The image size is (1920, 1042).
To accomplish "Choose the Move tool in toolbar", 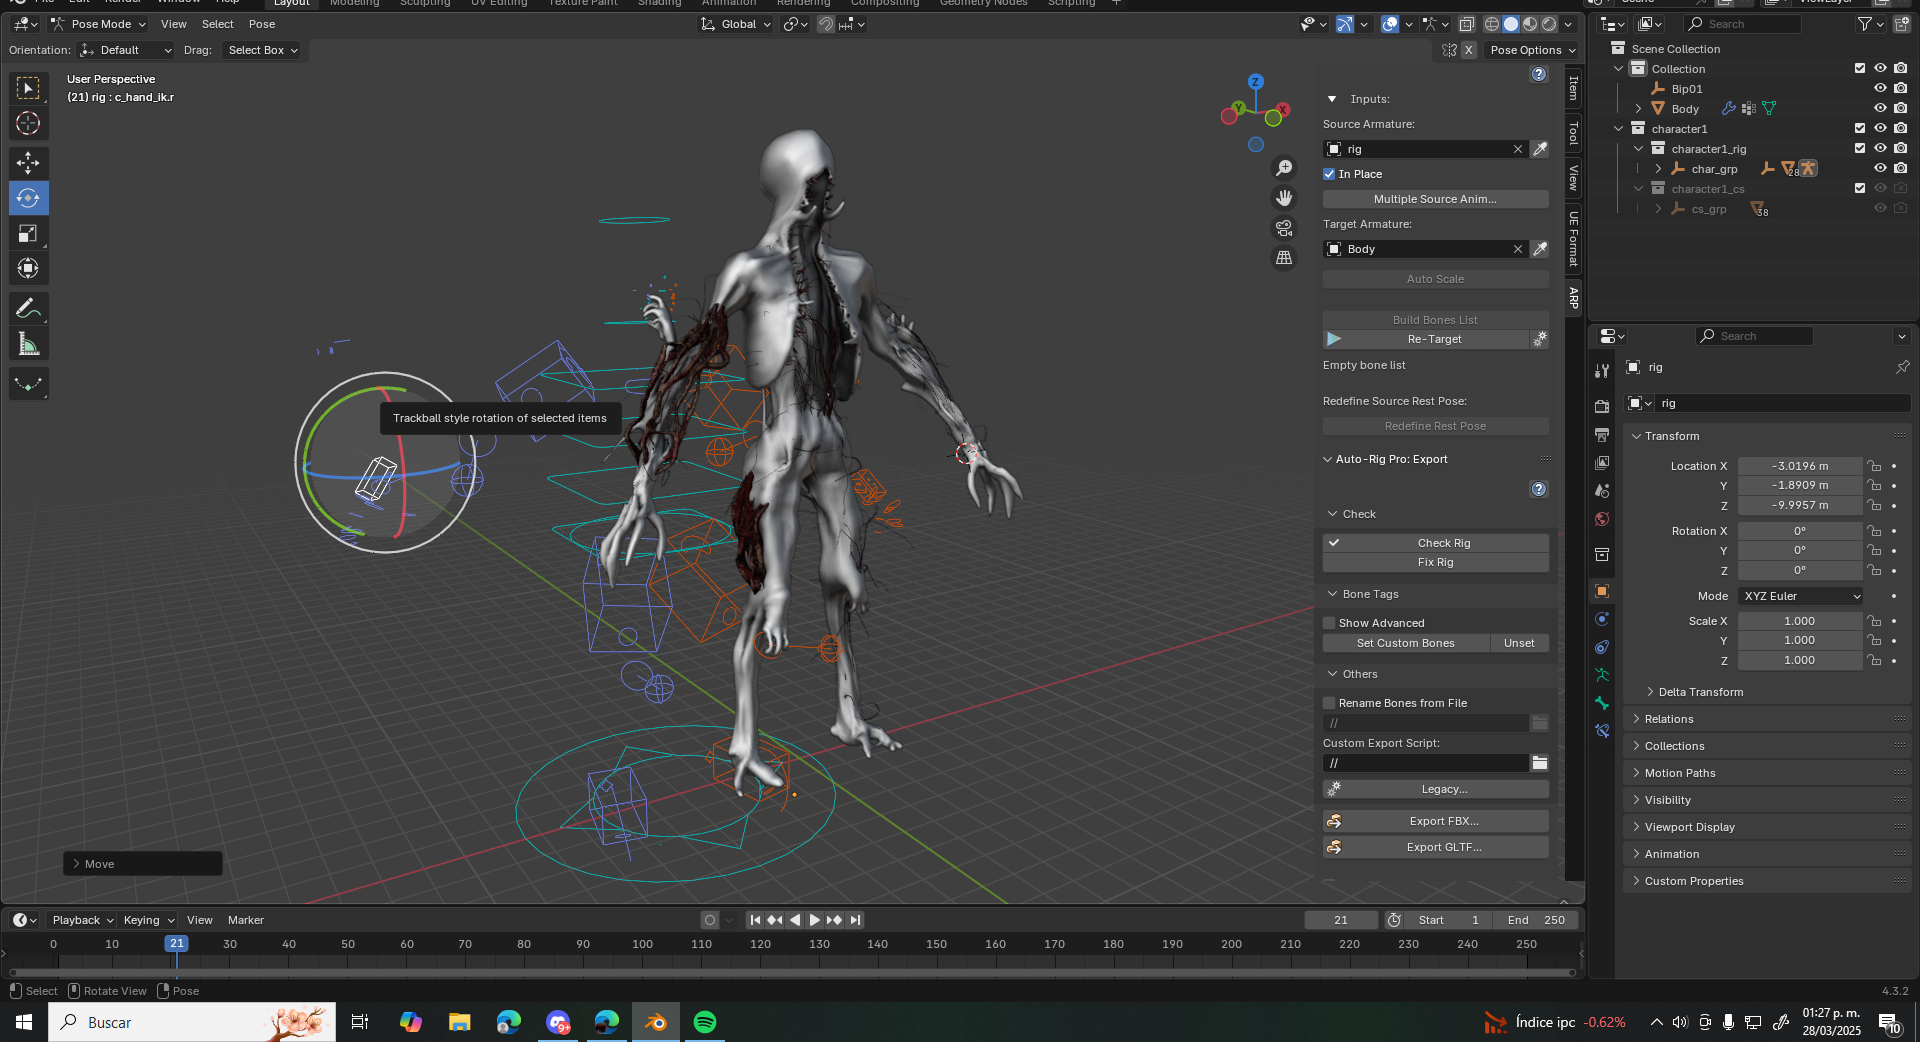I will [28, 163].
